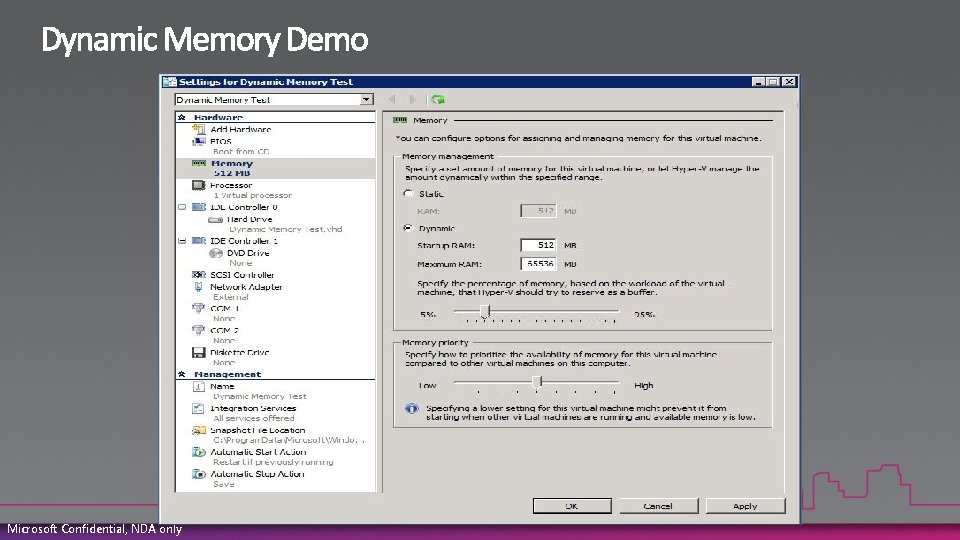This screenshot has width=960, height=540.
Task: Click the Automatic Stop Action icon
Action: pyautogui.click(x=198, y=474)
